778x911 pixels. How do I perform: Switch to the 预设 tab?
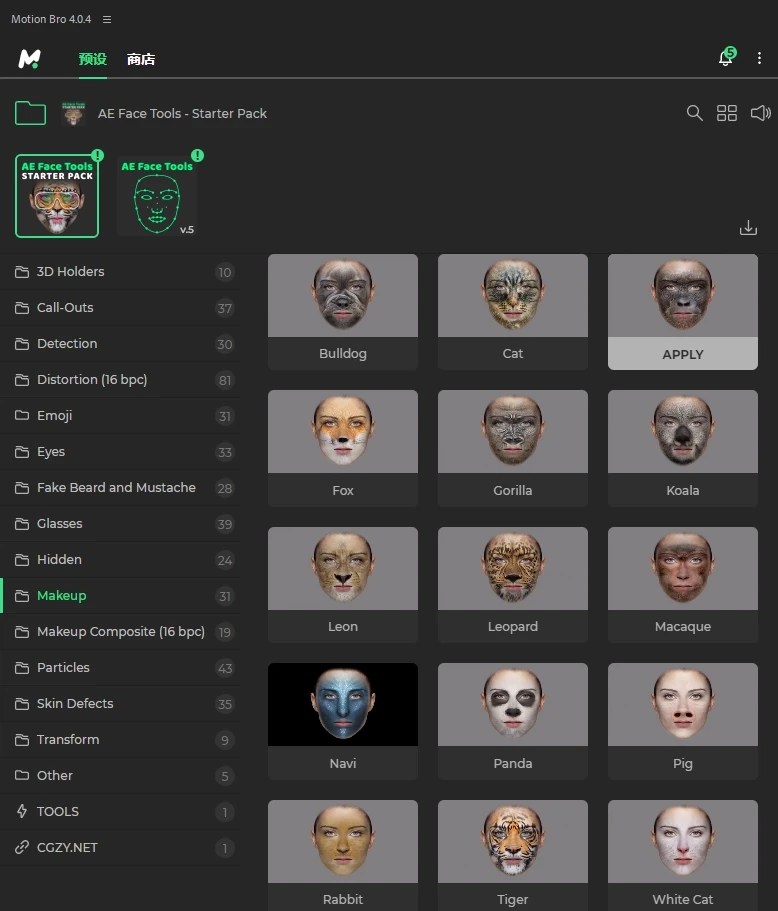(93, 59)
